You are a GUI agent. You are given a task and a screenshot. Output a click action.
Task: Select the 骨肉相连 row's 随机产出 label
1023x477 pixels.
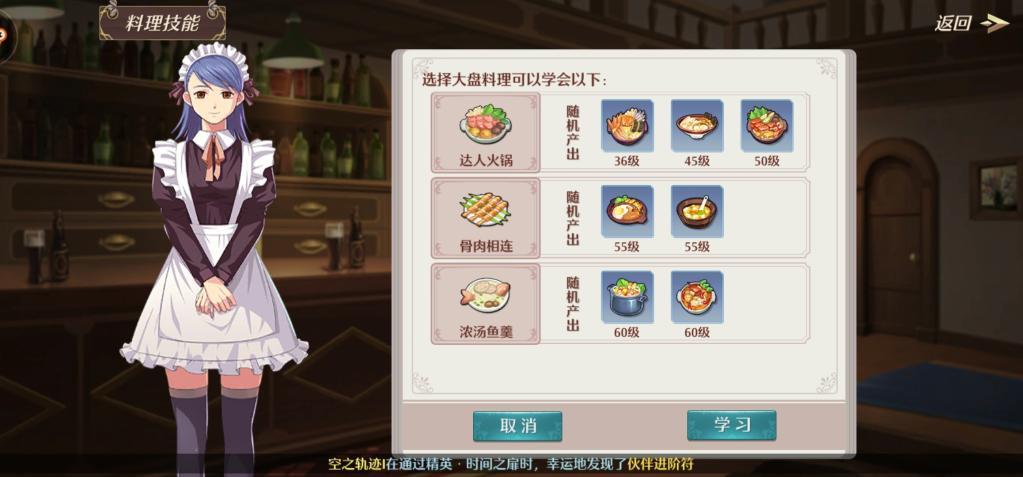(x=573, y=218)
